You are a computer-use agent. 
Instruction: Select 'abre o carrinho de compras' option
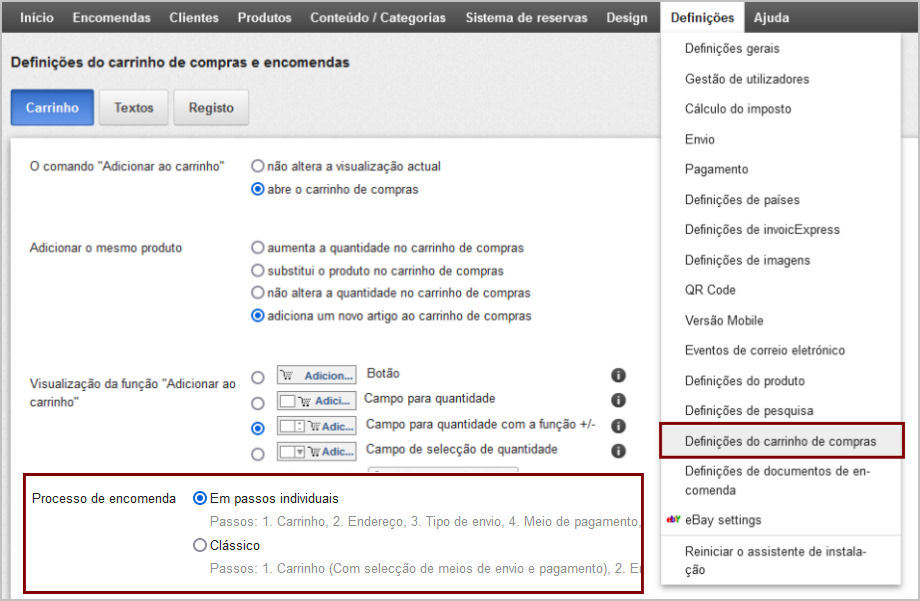(x=257, y=189)
